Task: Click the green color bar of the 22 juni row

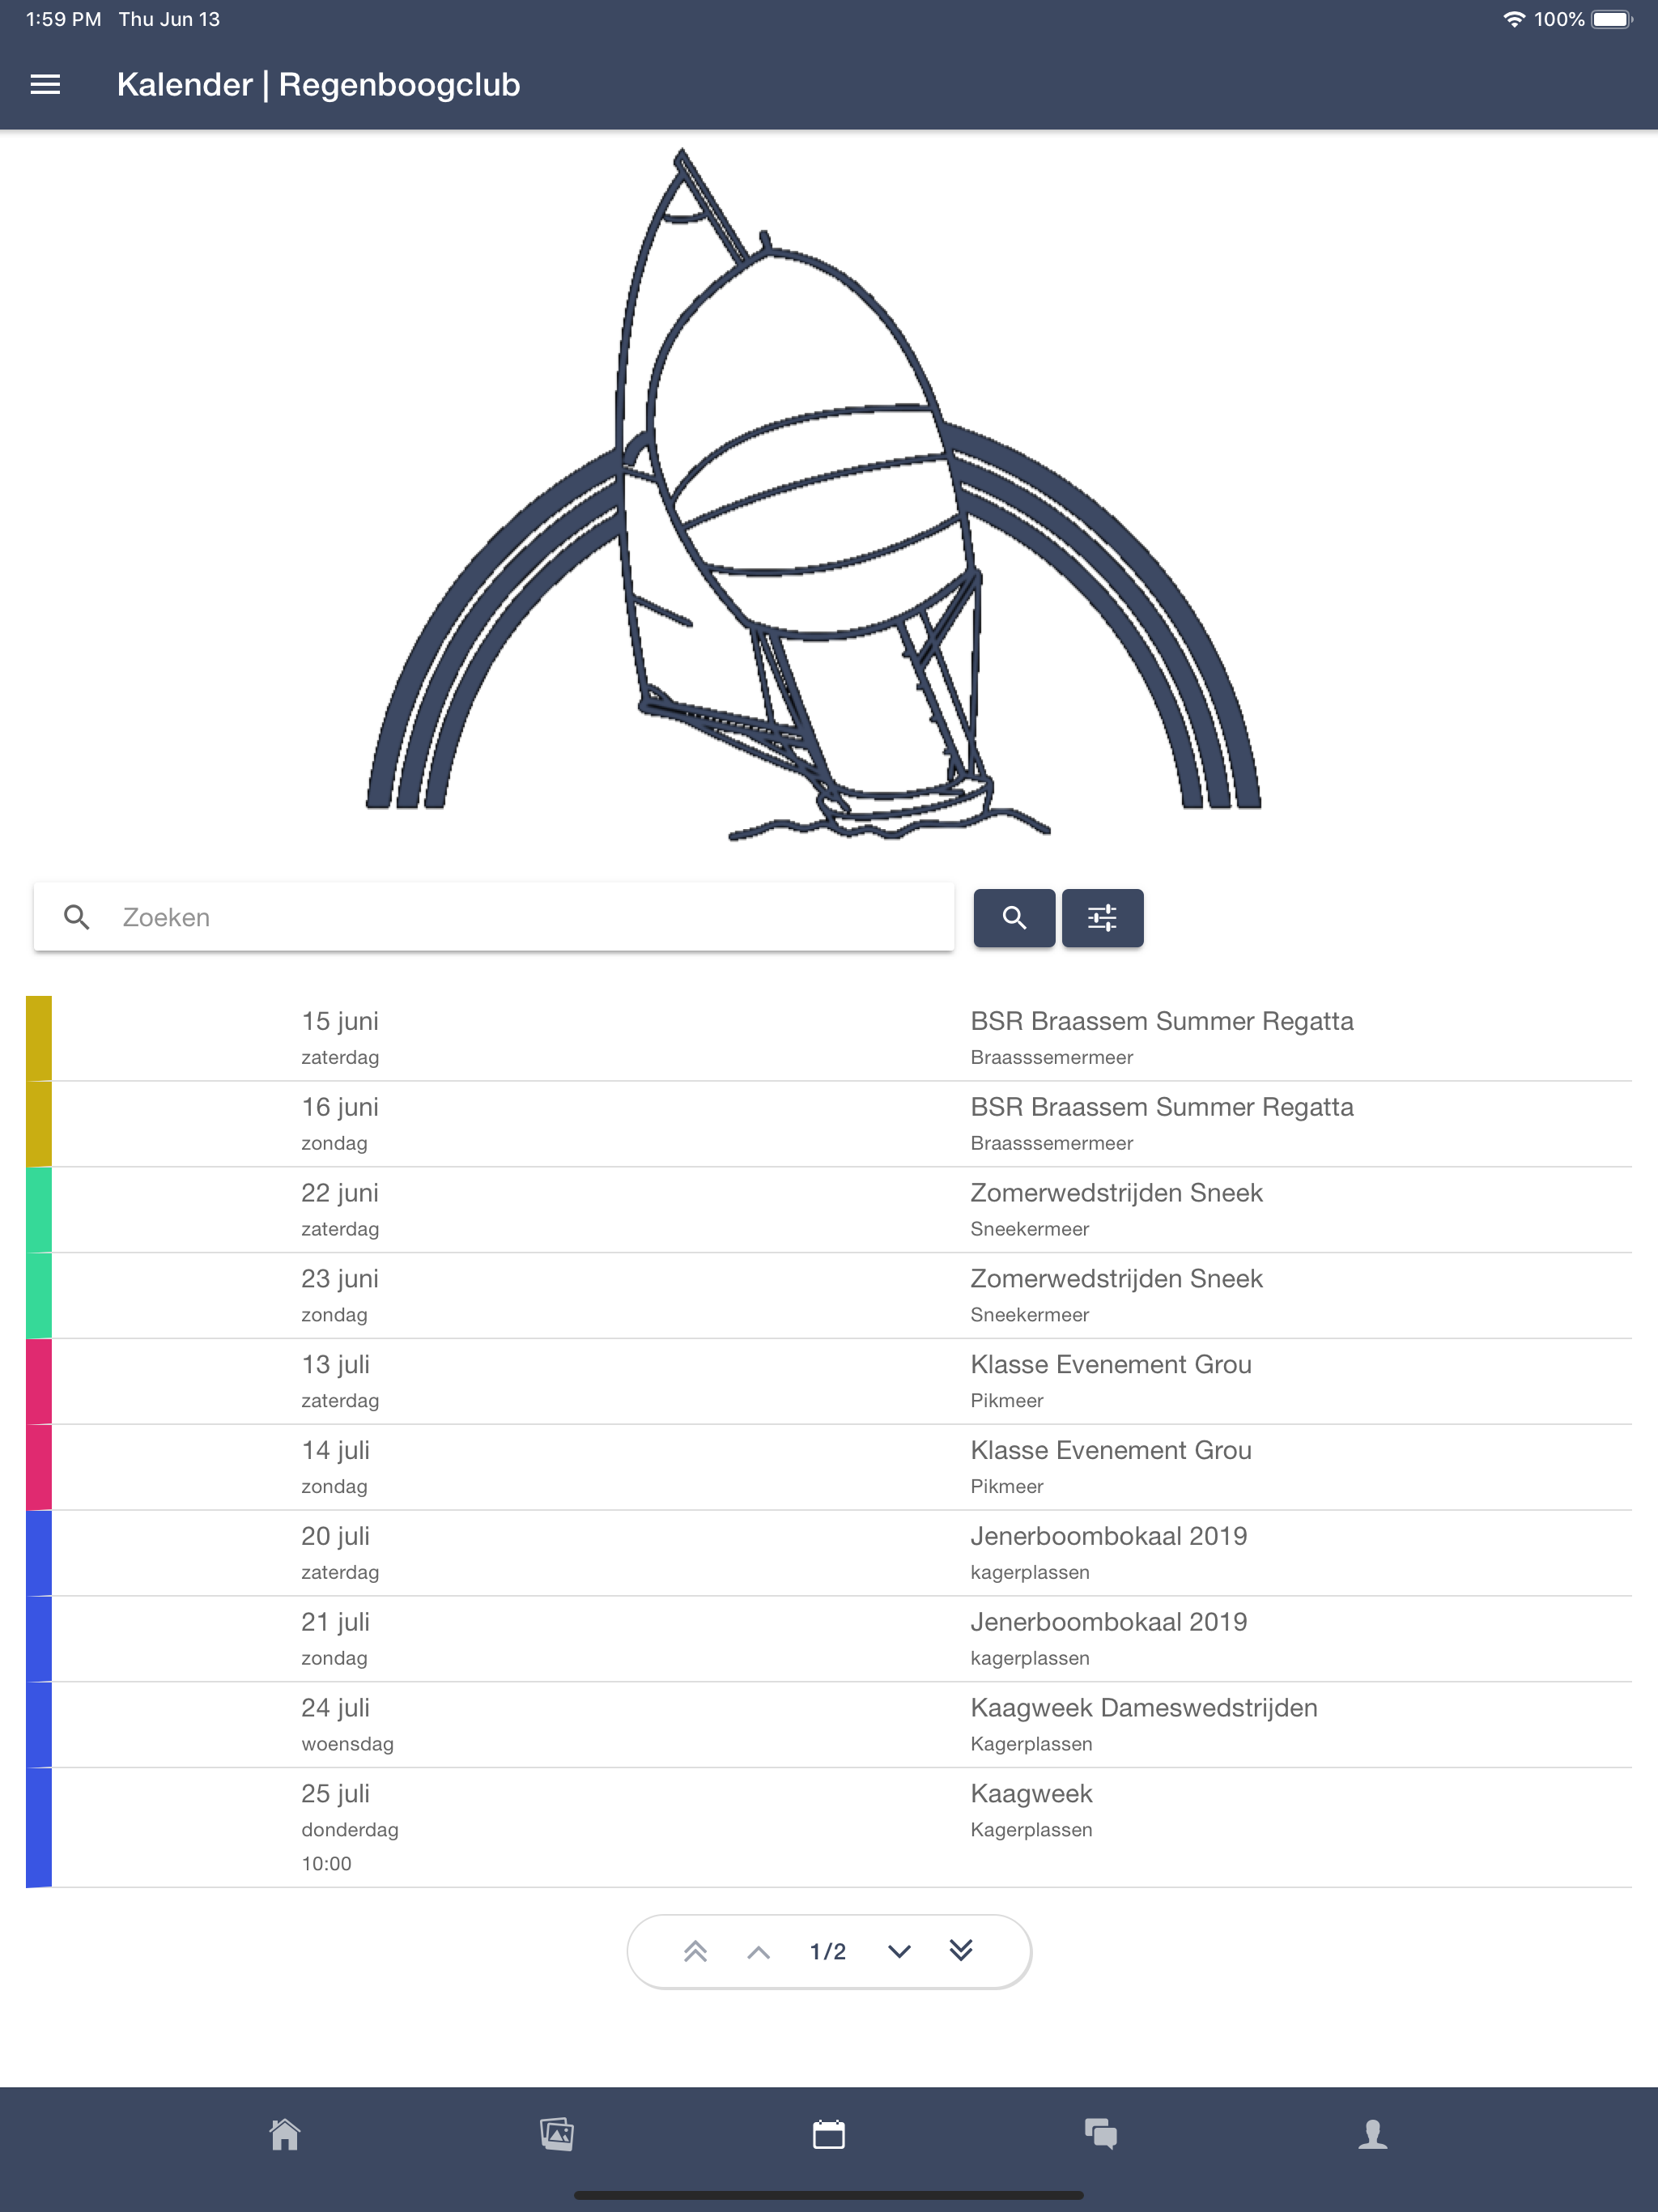Action: [39, 1210]
